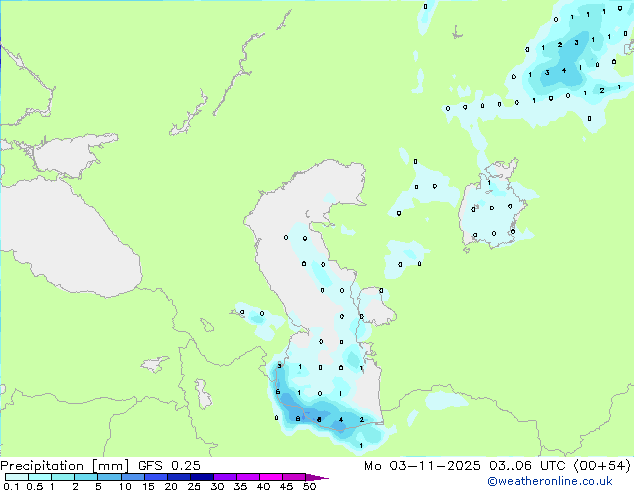Click the "GFS" model name text
Screen dimensions: 634x490
[150, 466]
